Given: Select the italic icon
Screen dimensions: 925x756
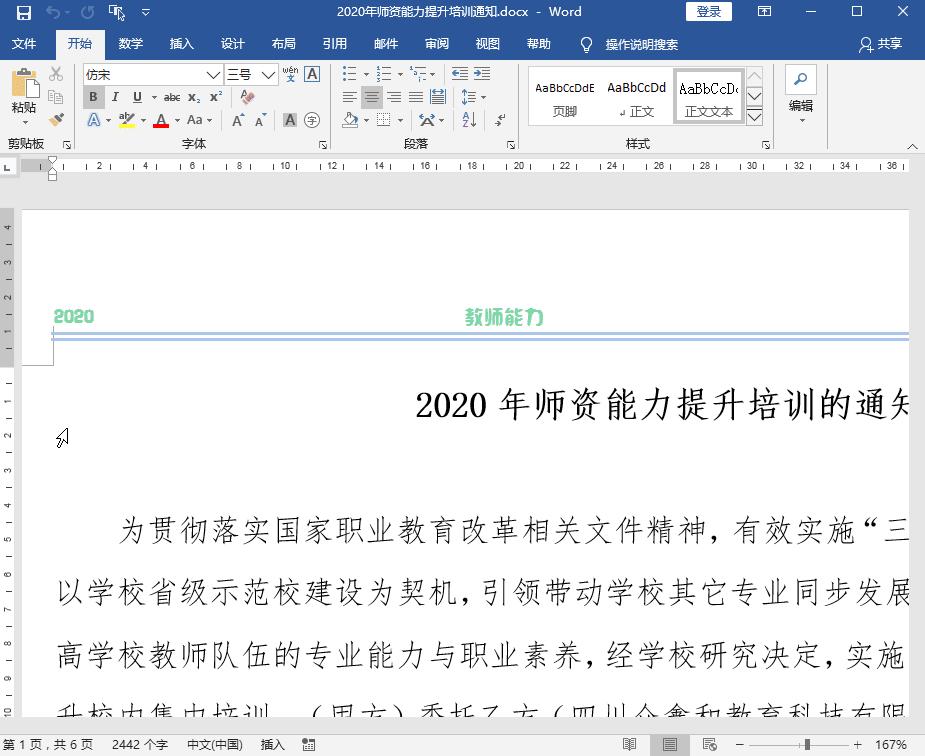Looking at the screenshot, I should coord(114,96).
